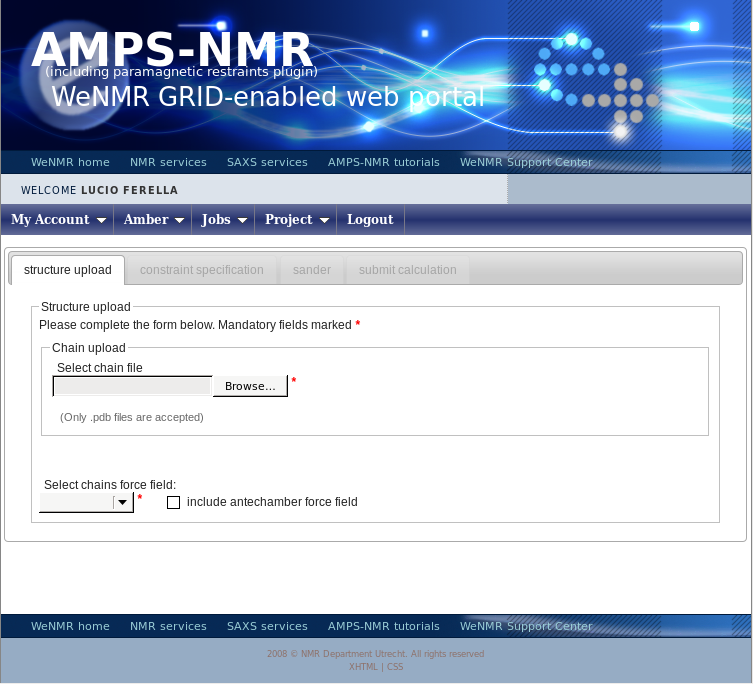Click '2008 © NMR Department Utrecht' copyright

point(376,654)
